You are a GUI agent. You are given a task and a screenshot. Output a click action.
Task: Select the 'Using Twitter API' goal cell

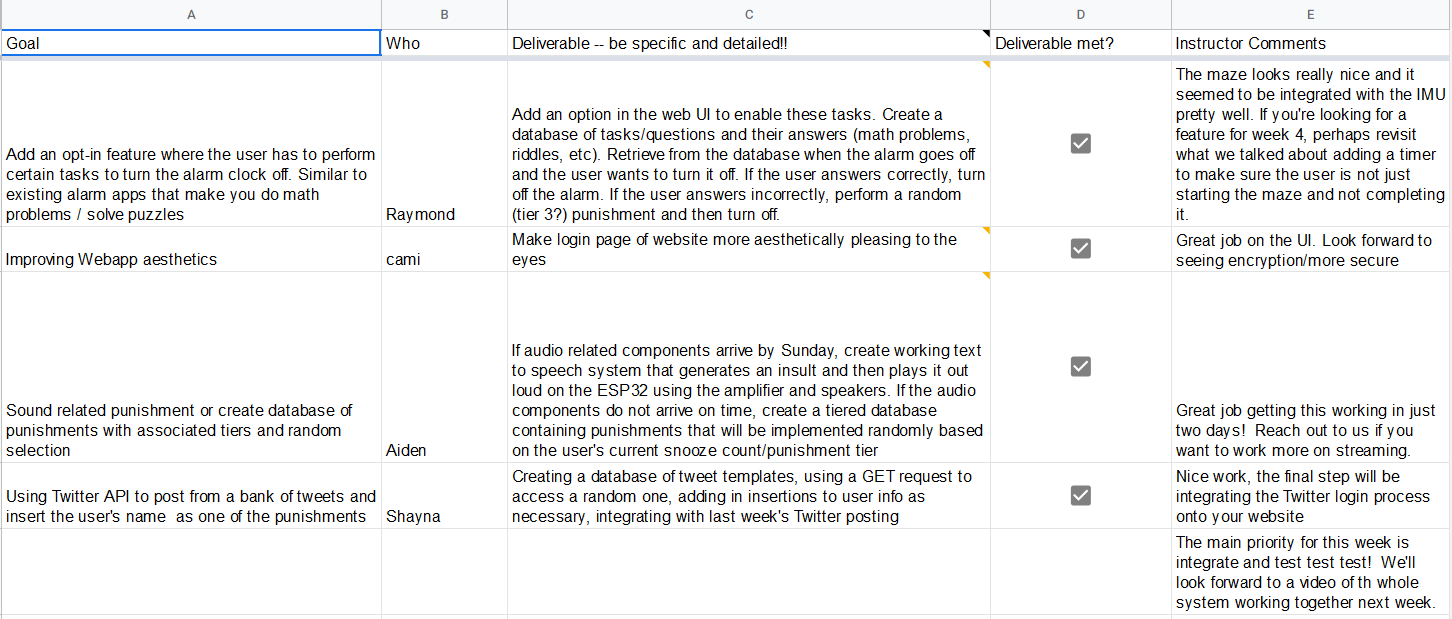191,496
